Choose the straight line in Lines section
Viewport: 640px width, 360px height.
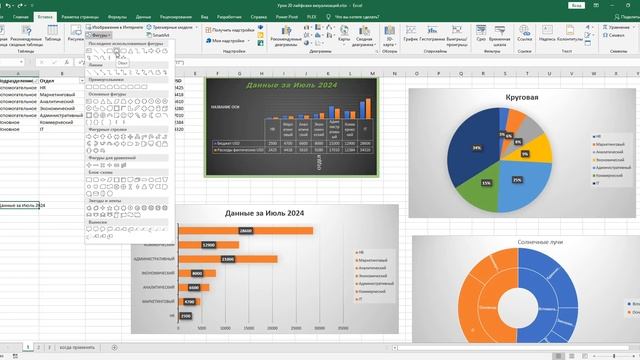89,73
